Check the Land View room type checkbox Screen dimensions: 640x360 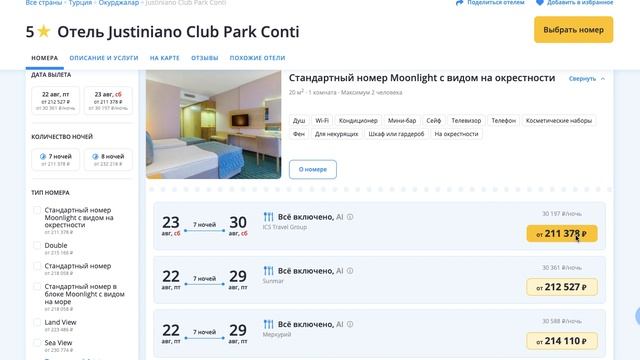click(37, 322)
